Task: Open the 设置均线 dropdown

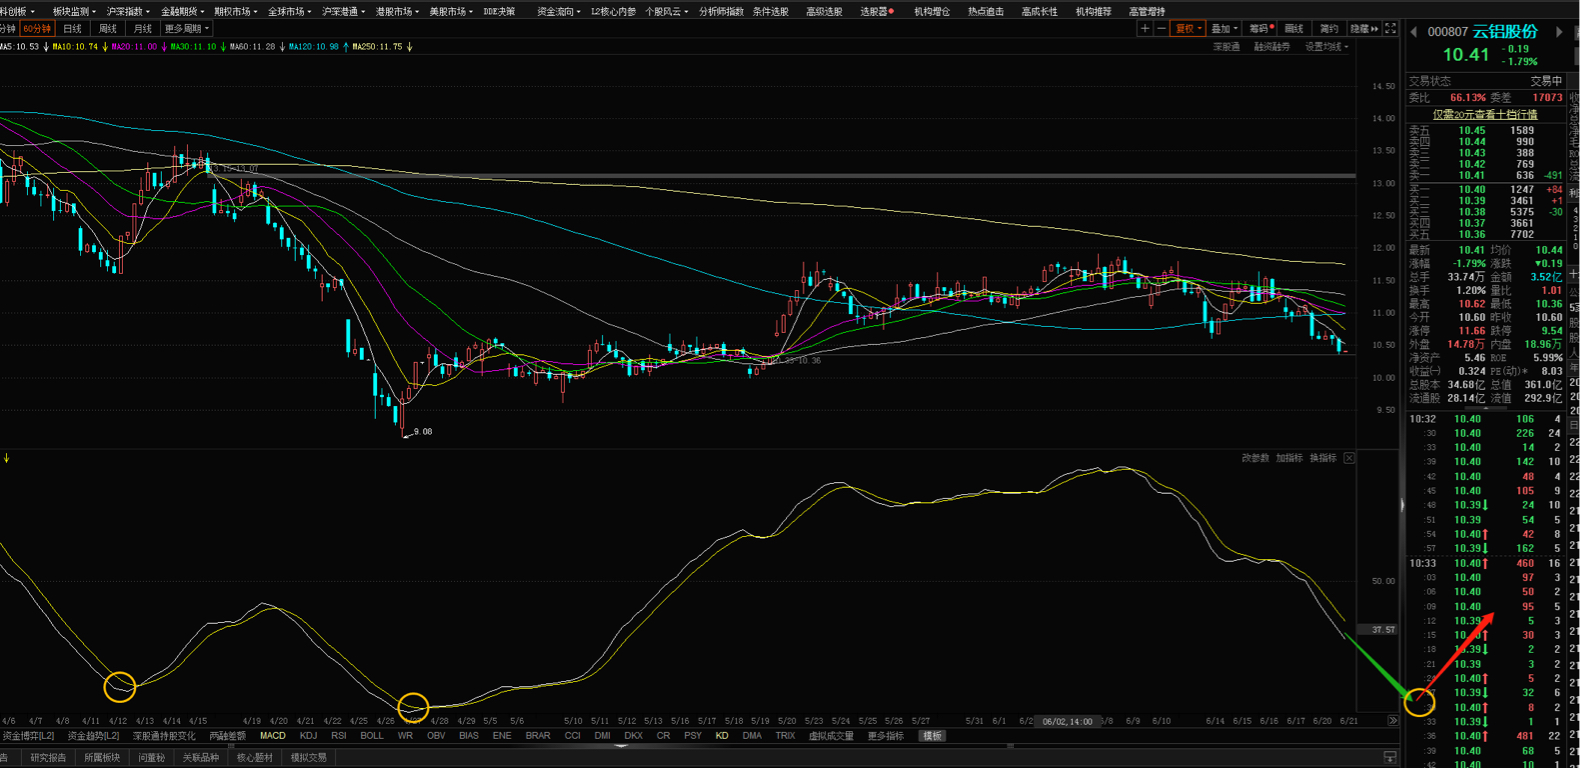Action: pyautogui.click(x=1326, y=47)
